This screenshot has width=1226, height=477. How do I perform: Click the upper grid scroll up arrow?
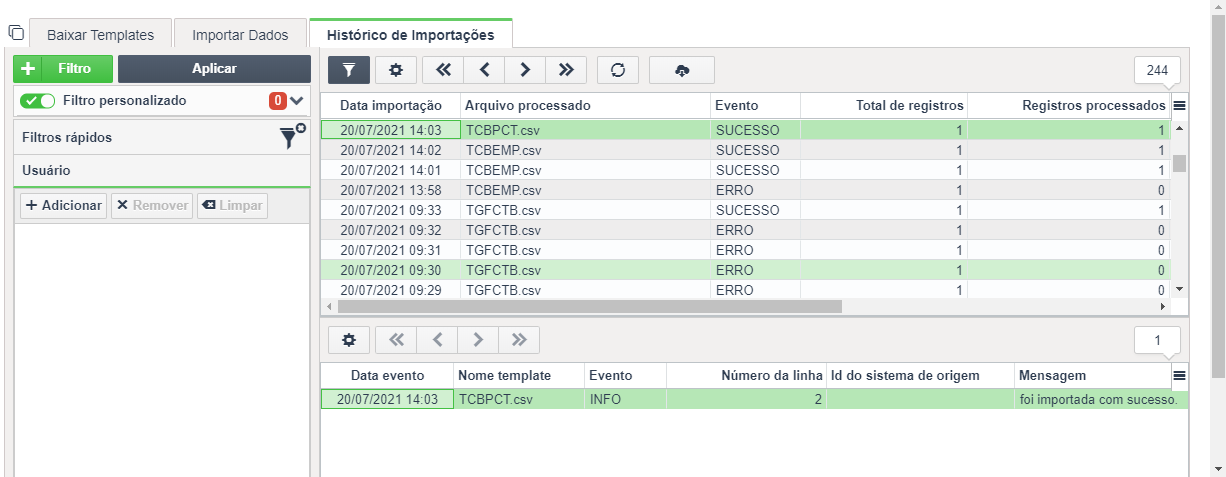click(x=1179, y=129)
